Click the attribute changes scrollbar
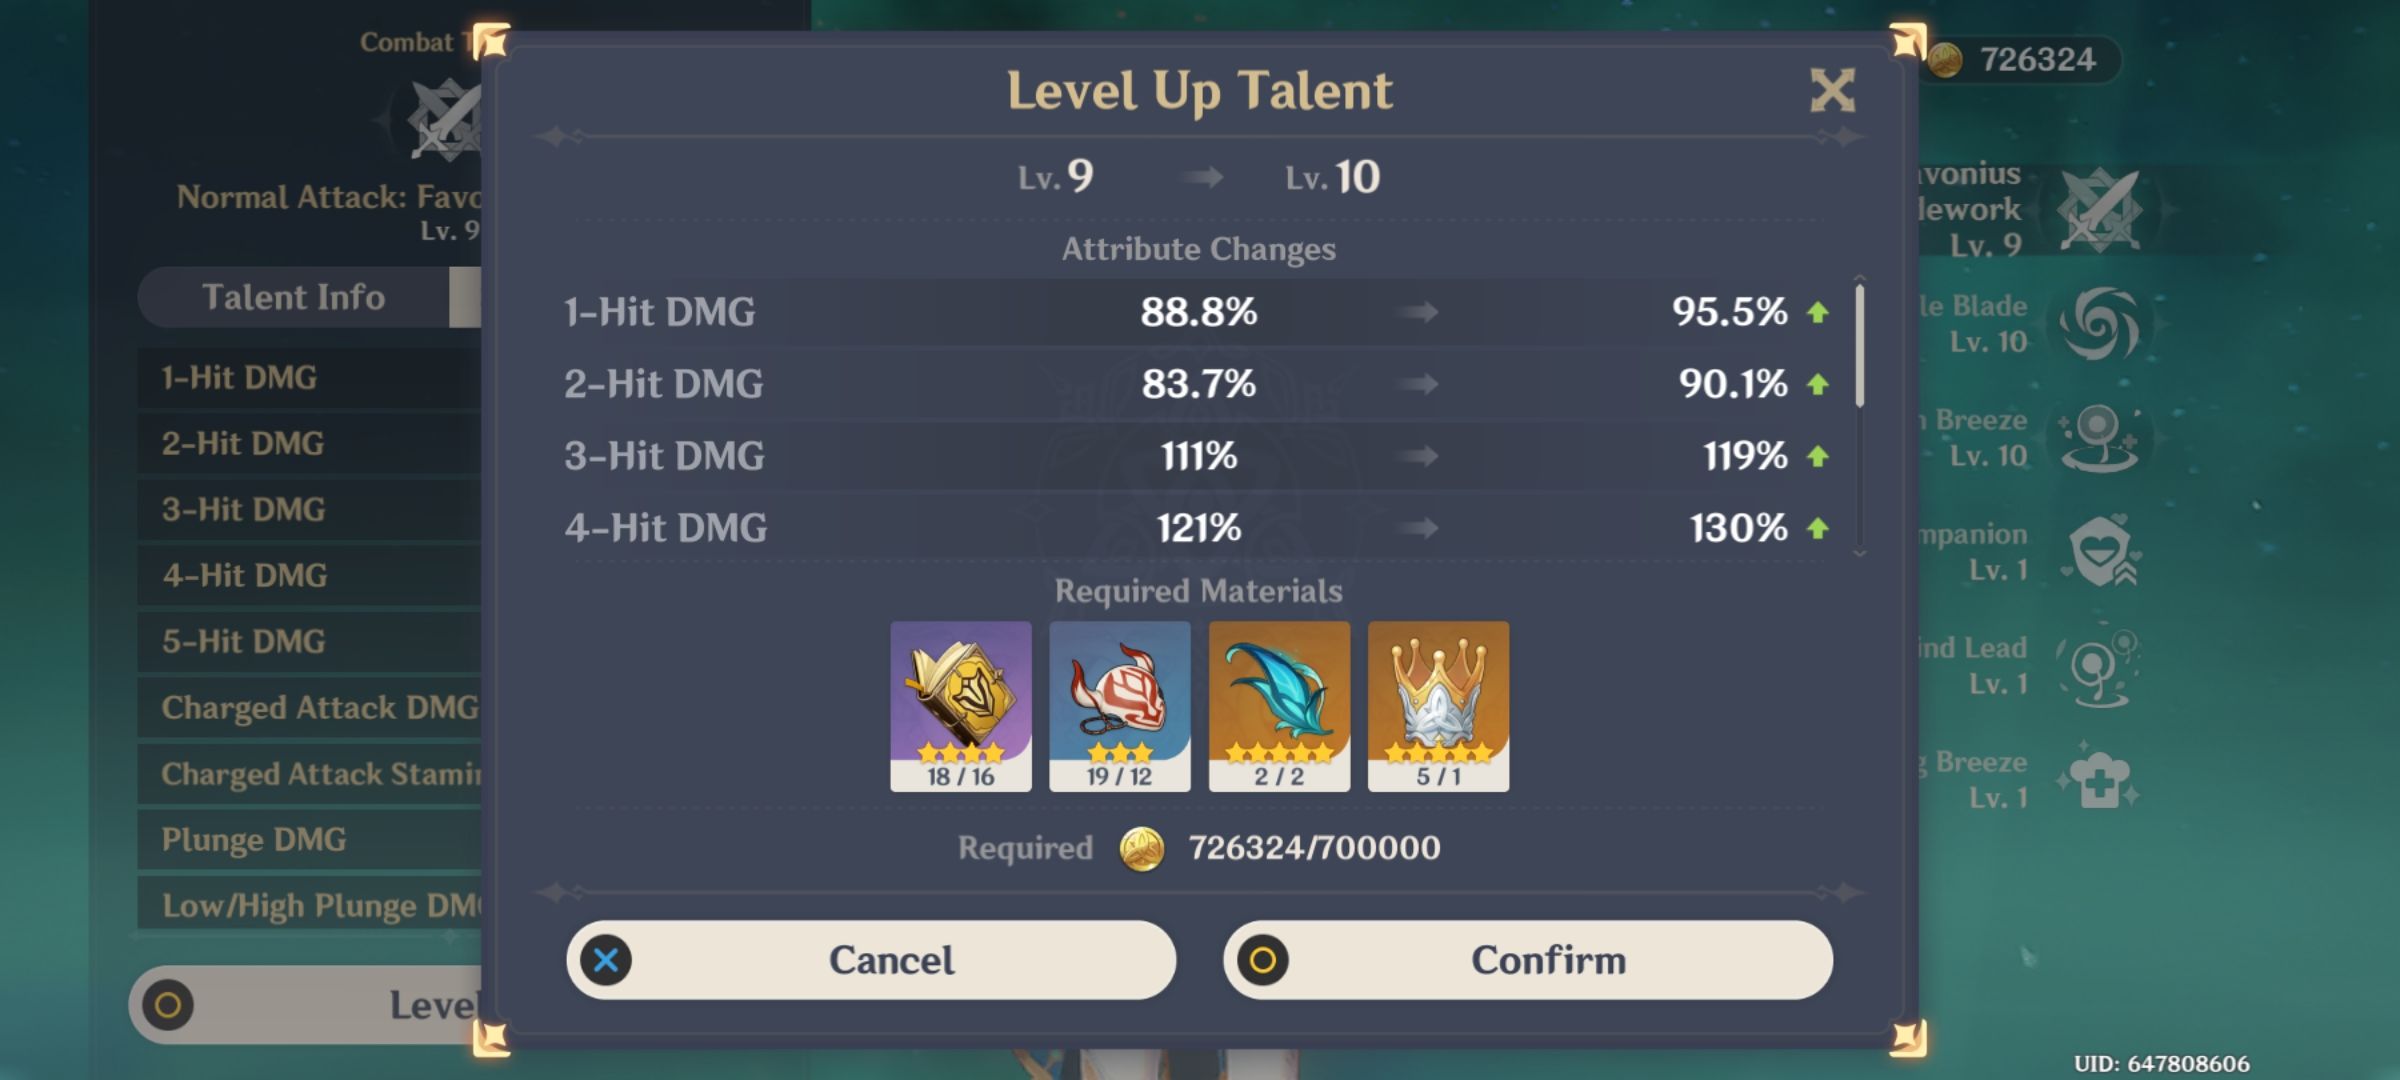 (1860, 346)
